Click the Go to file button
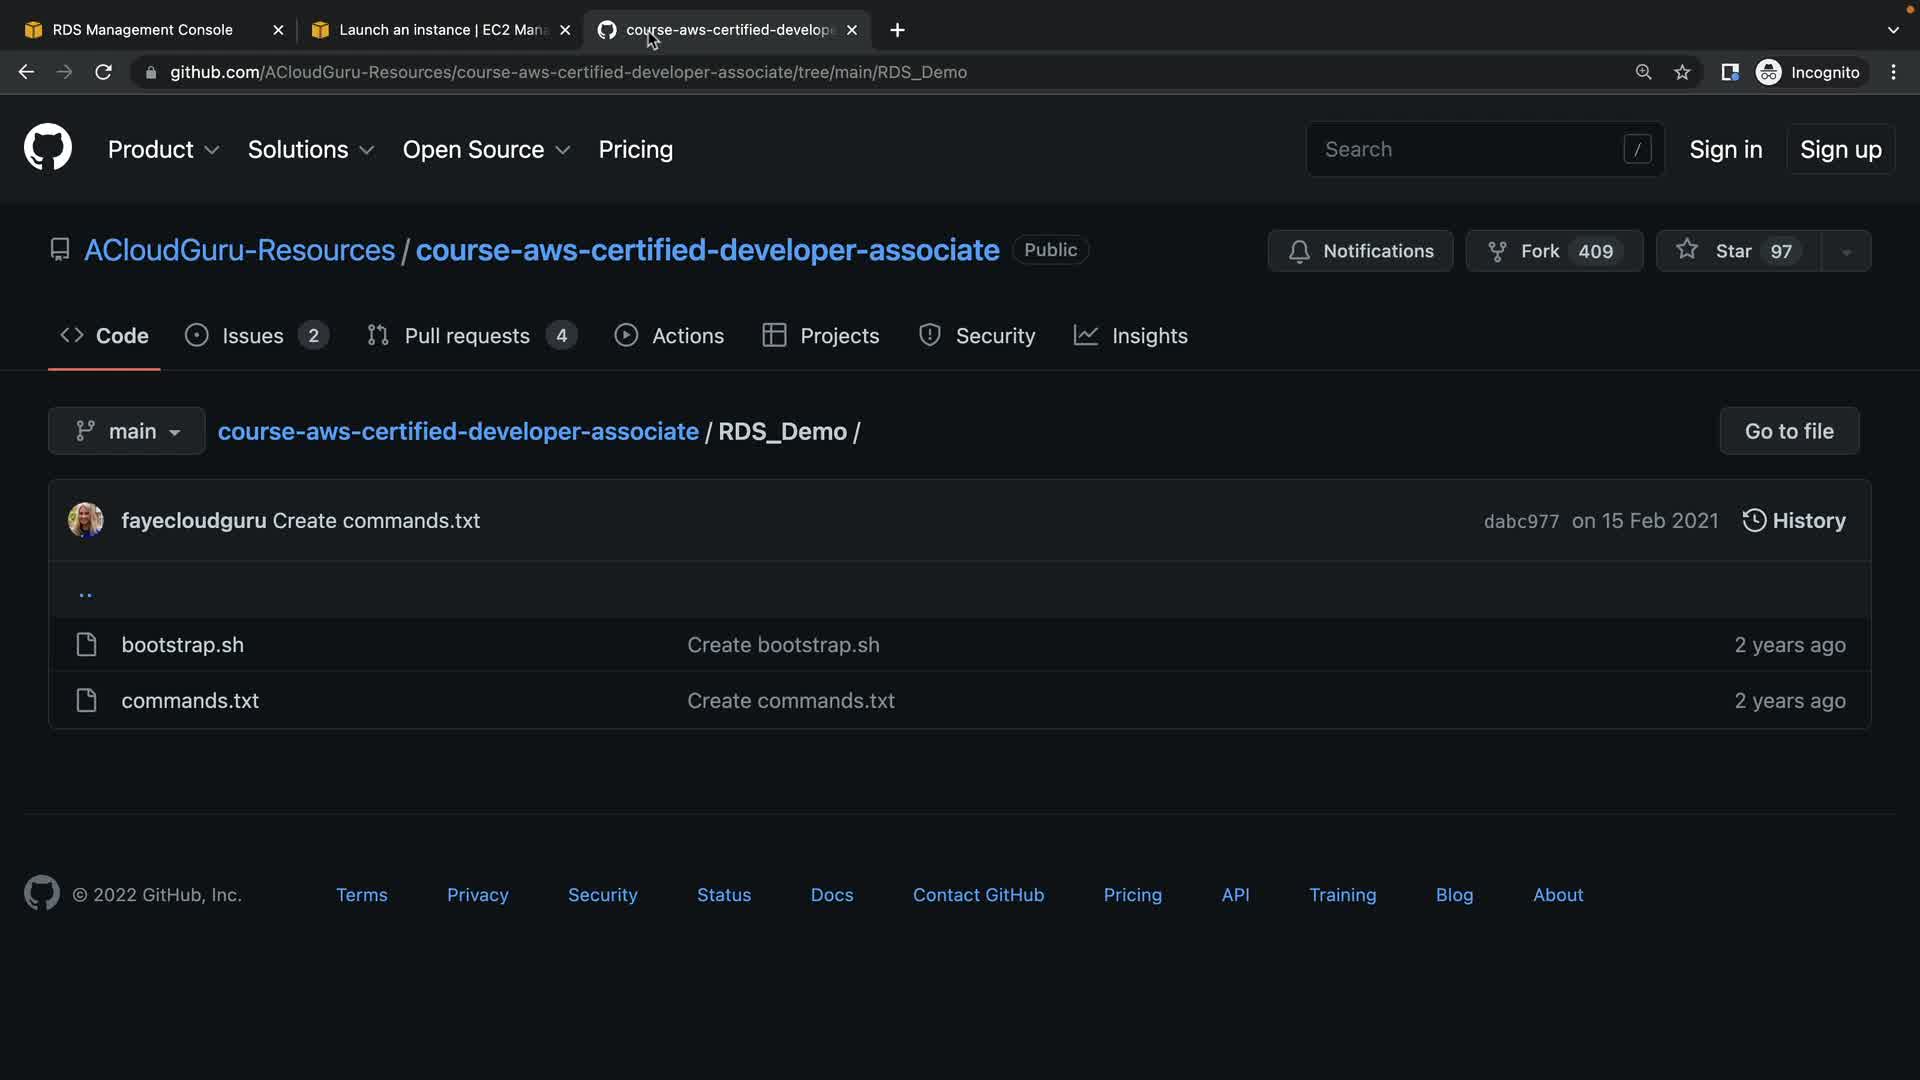 (x=1789, y=431)
